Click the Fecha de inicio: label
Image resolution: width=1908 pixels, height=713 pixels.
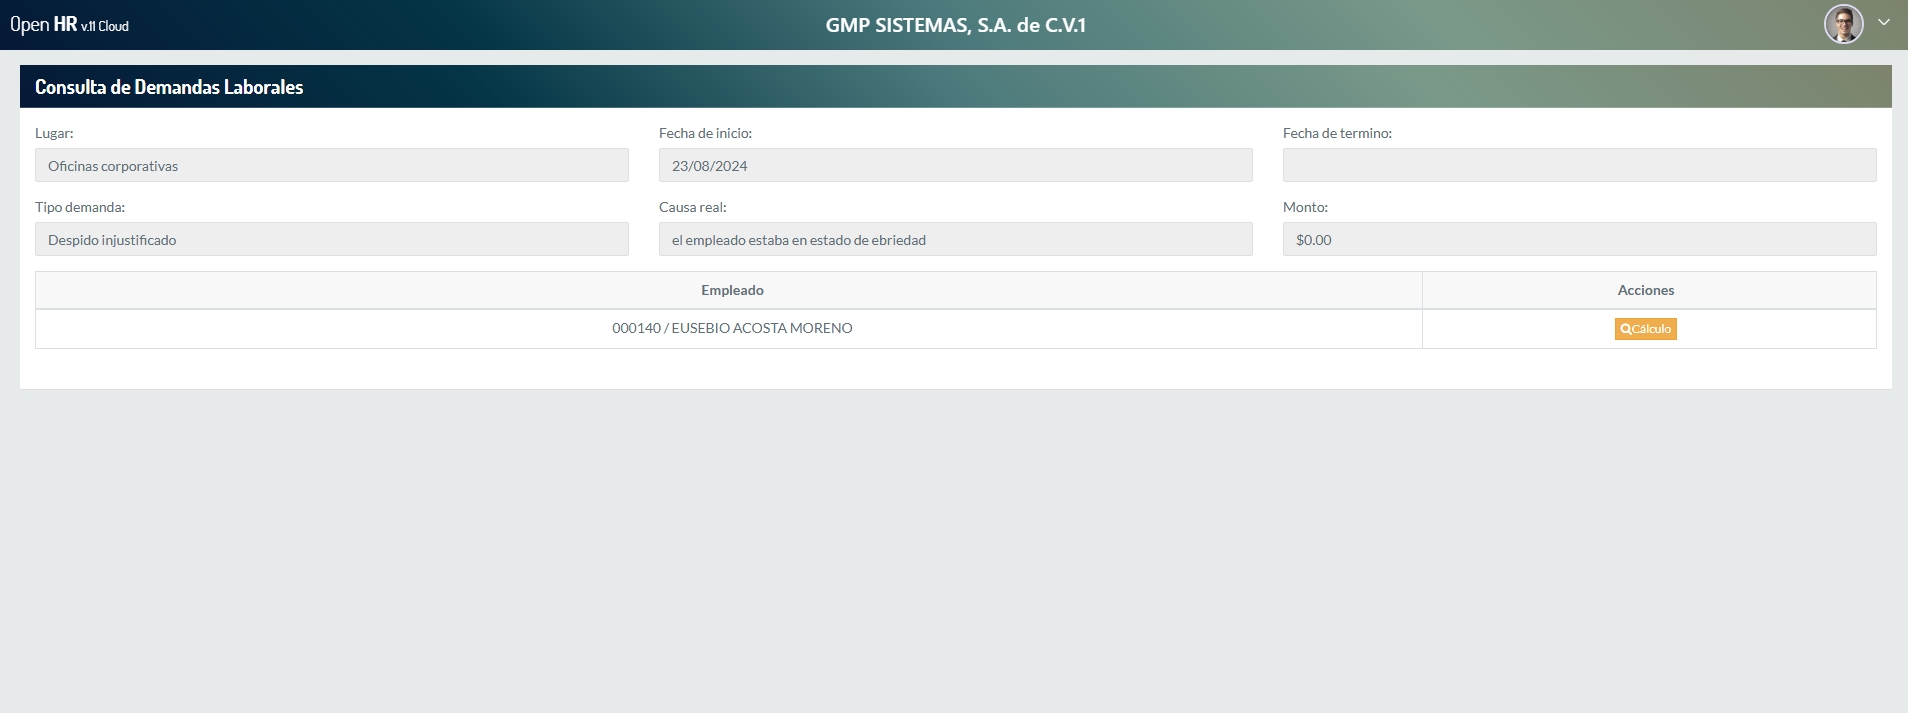tap(705, 133)
